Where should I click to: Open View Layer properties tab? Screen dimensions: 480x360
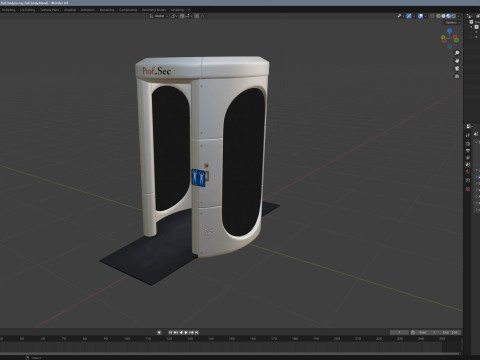pyautogui.click(x=468, y=158)
